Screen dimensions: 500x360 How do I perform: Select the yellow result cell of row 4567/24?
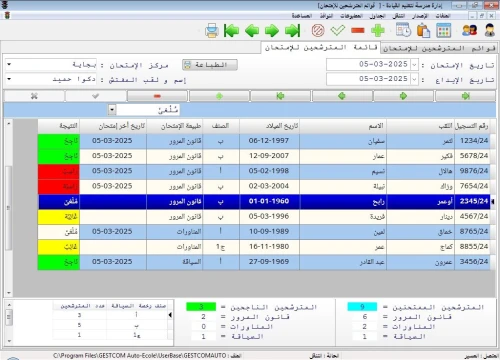point(59,217)
